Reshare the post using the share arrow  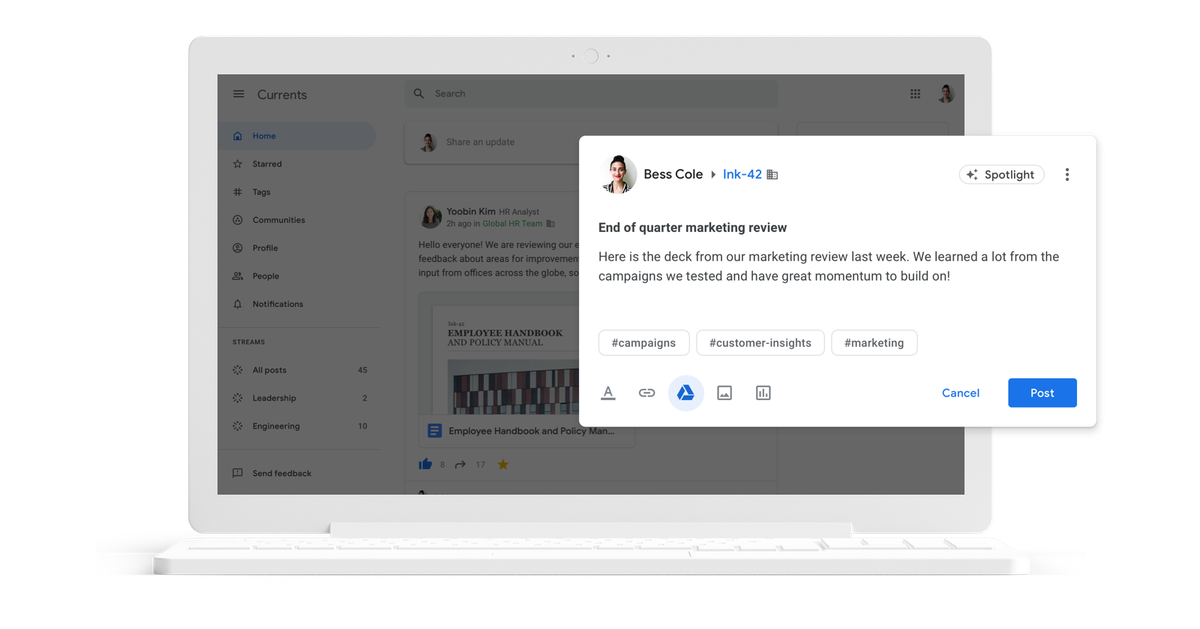[x=460, y=464]
